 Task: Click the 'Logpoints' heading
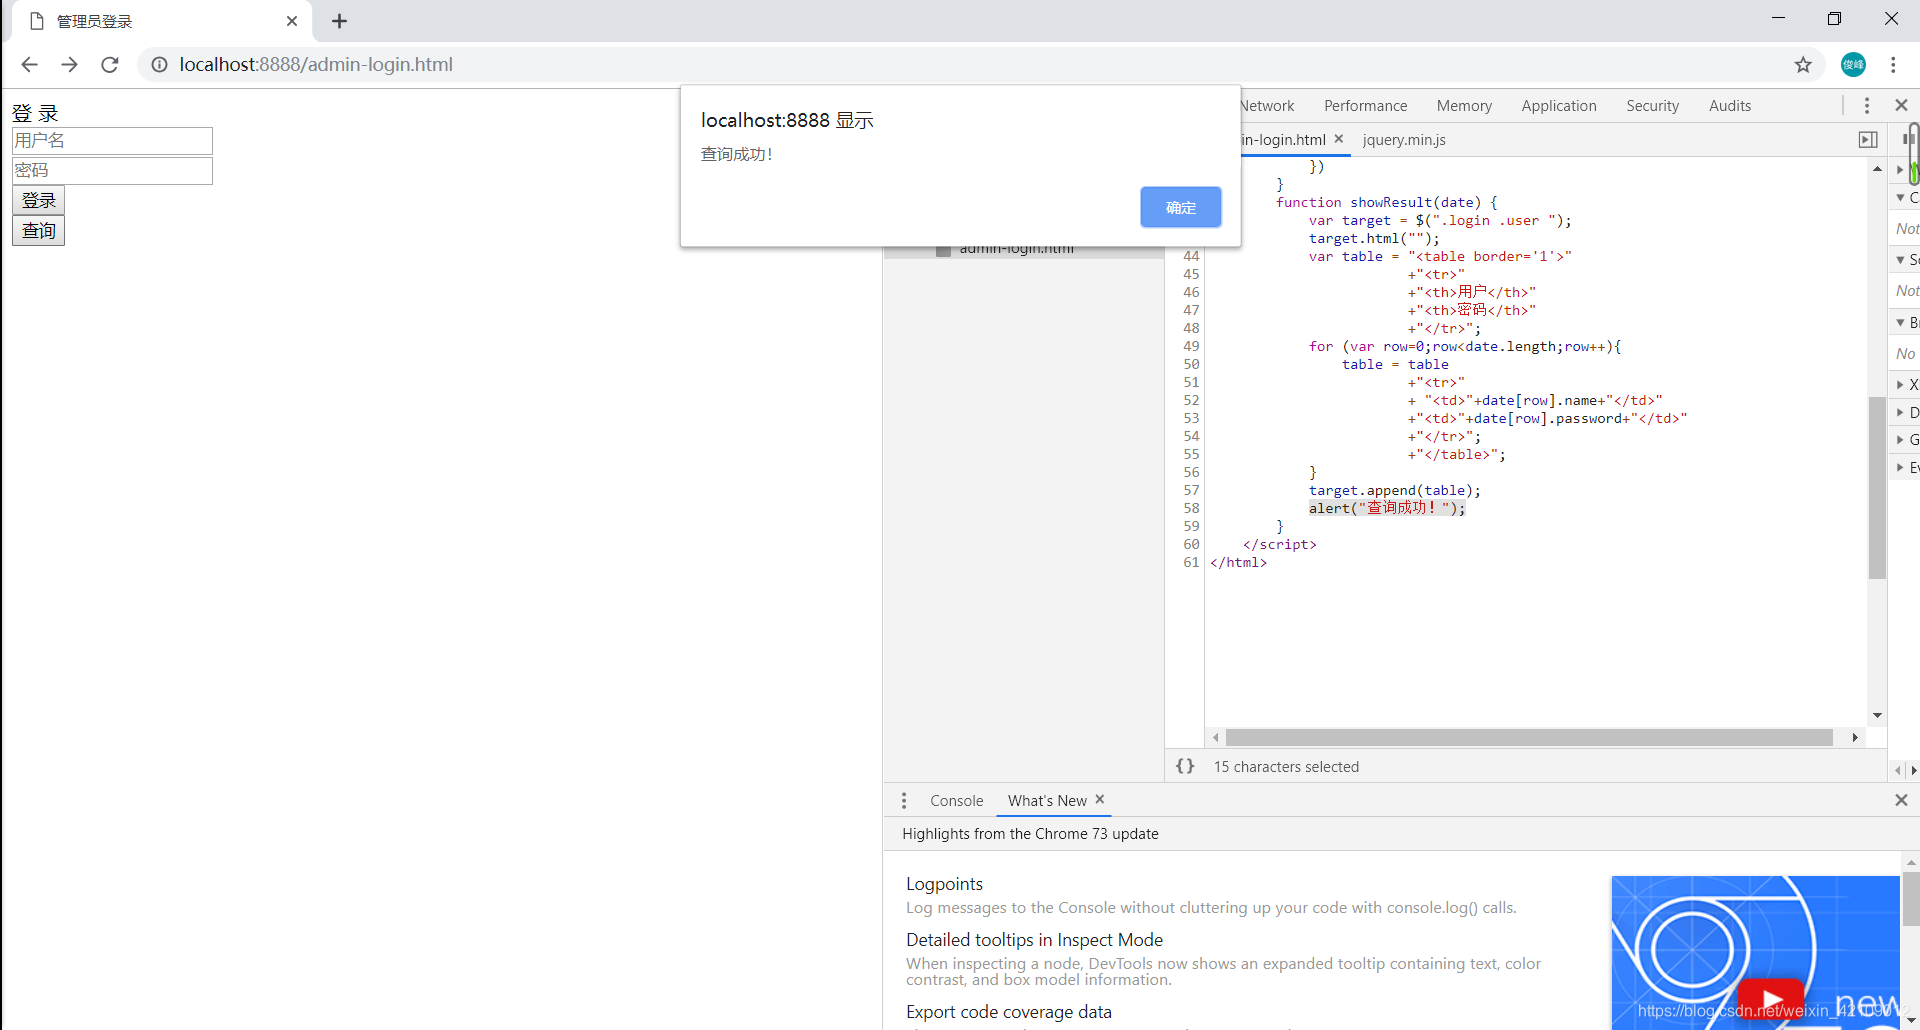pos(944,884)
